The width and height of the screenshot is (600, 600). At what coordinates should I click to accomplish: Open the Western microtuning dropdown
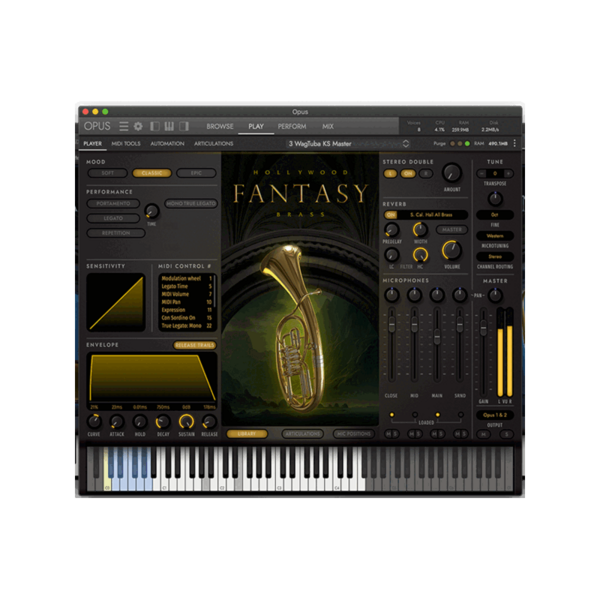(x=495, y=236)
